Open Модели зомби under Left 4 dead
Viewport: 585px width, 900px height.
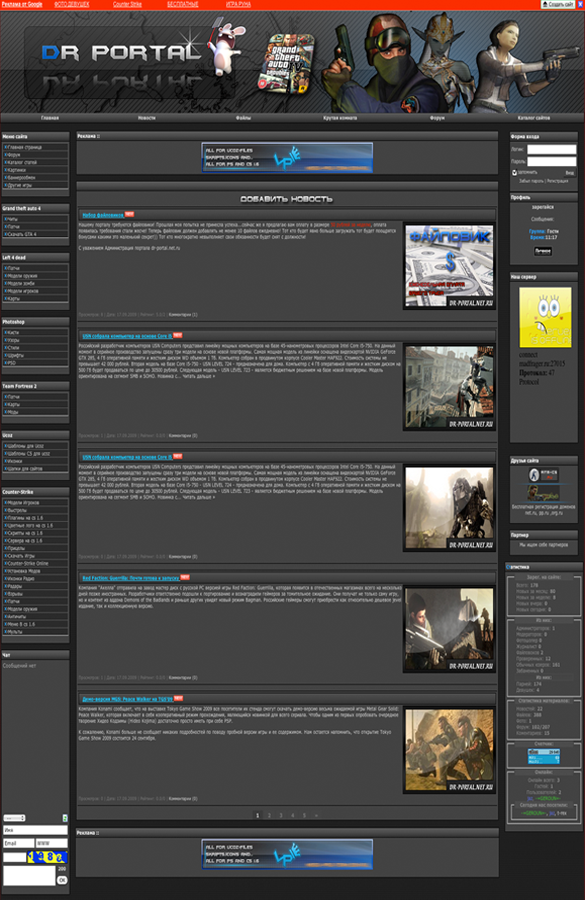36,284
